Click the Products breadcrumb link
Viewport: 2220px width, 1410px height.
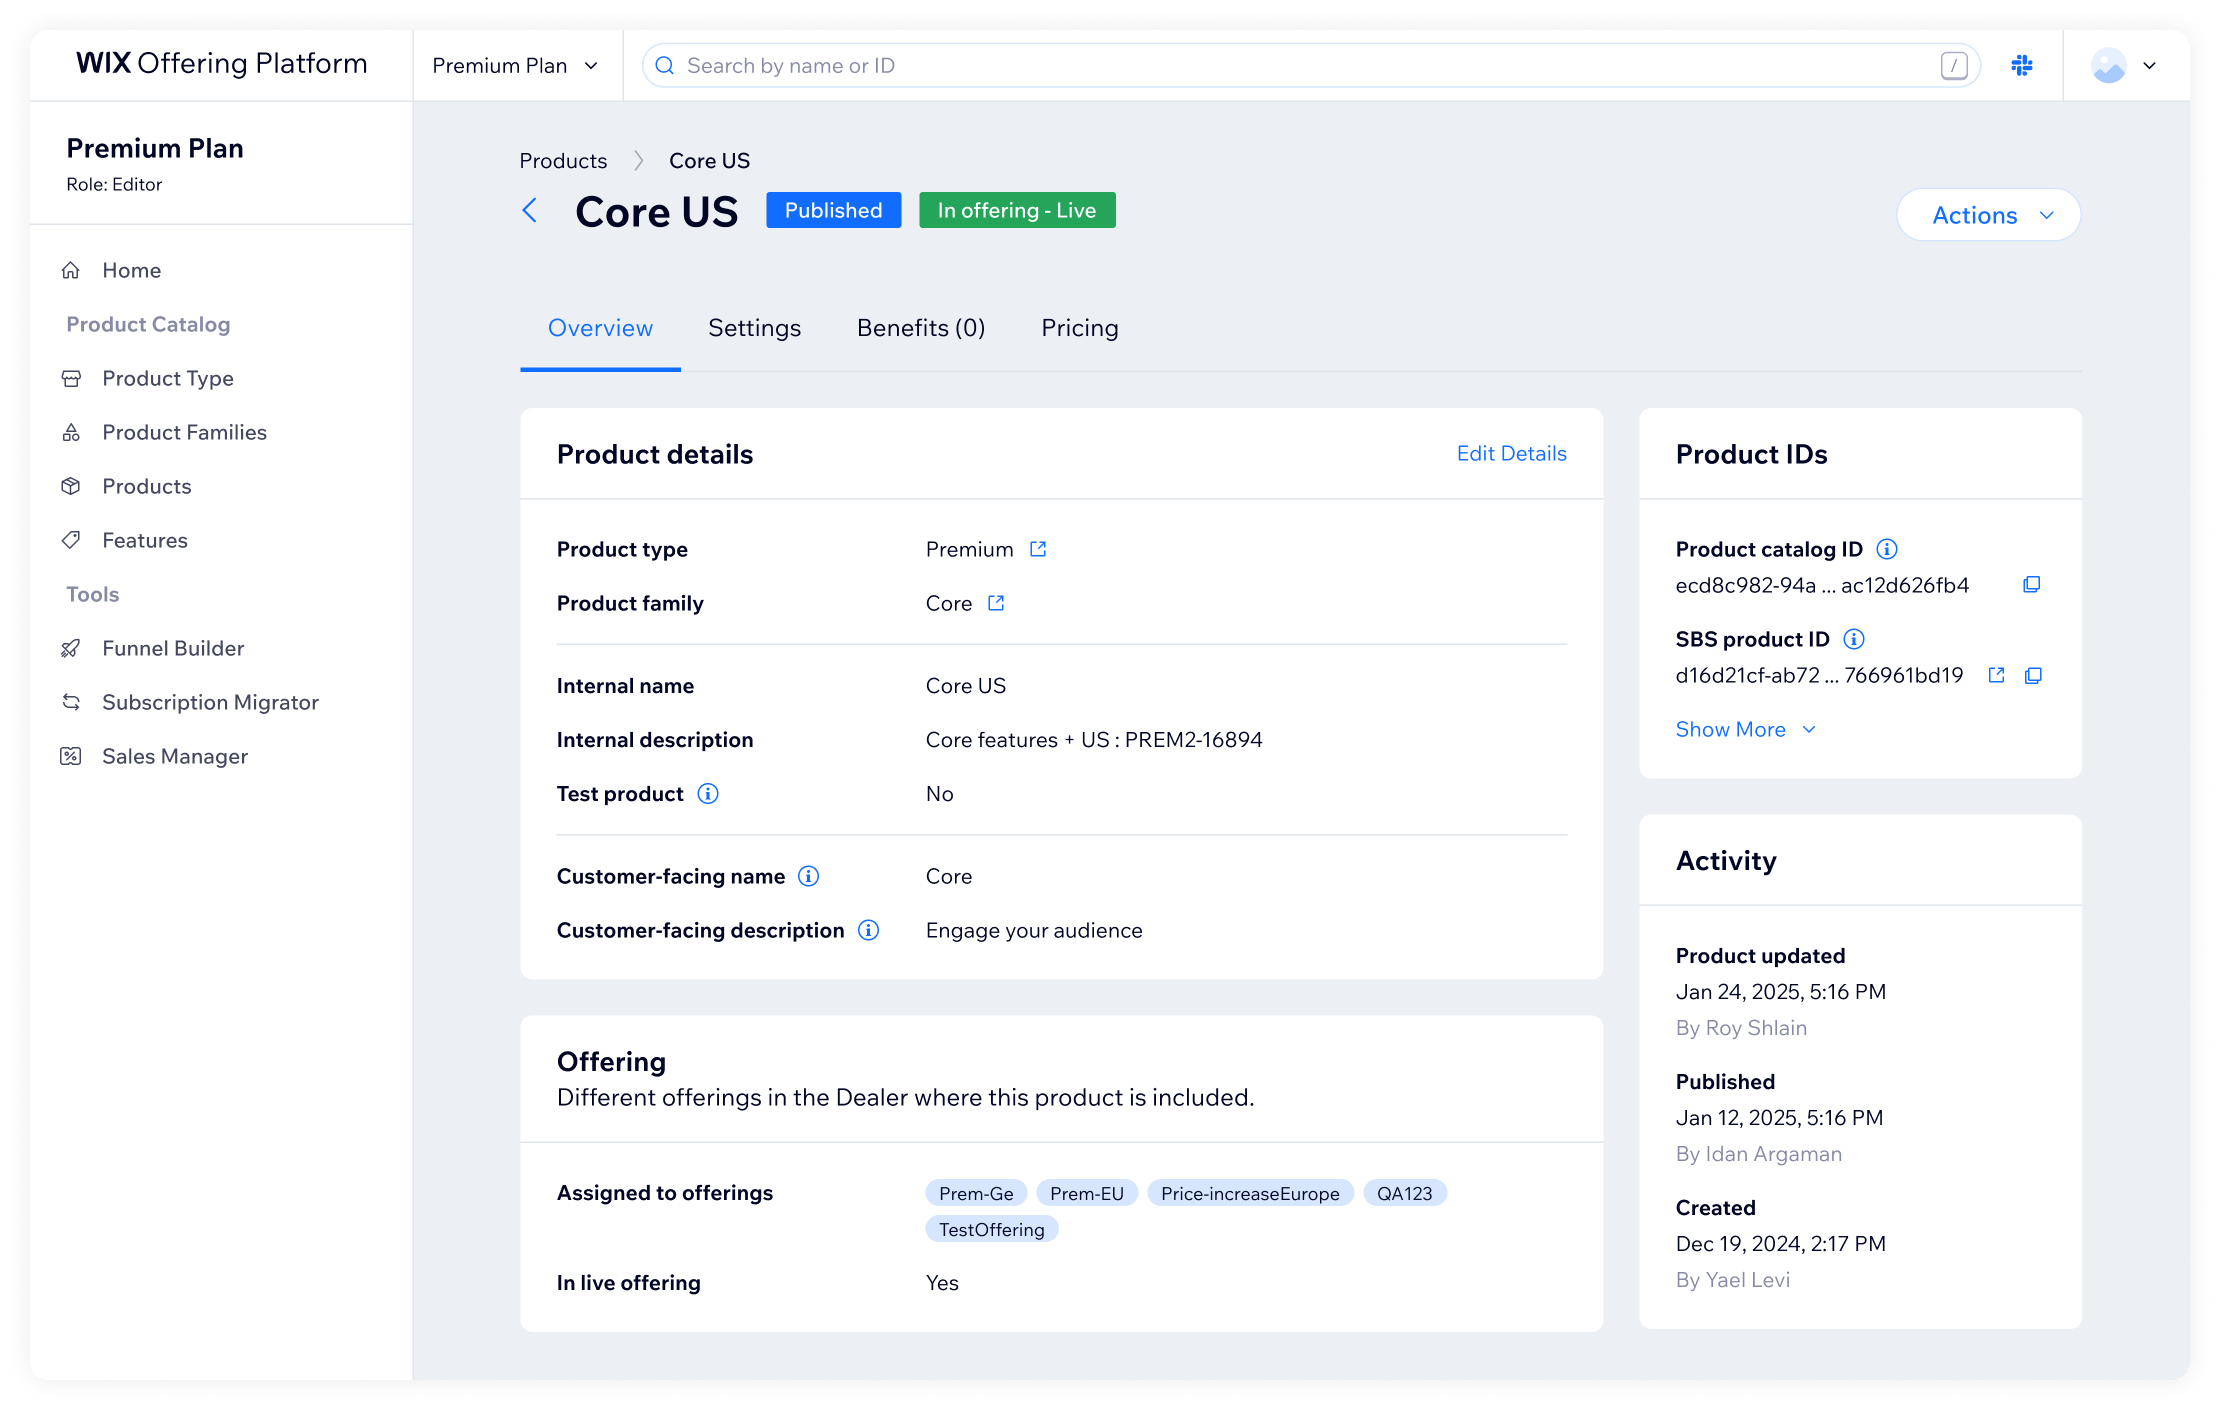[563, 161]
